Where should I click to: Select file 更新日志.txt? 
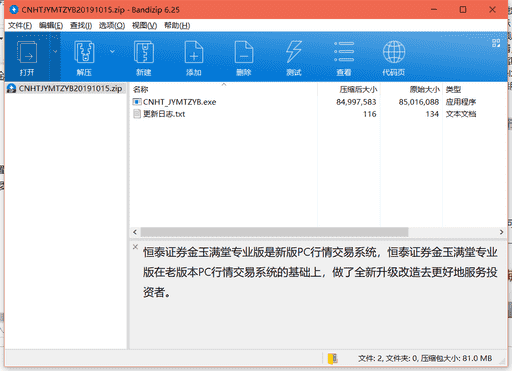pyautogui.click(x=164, y=114)
